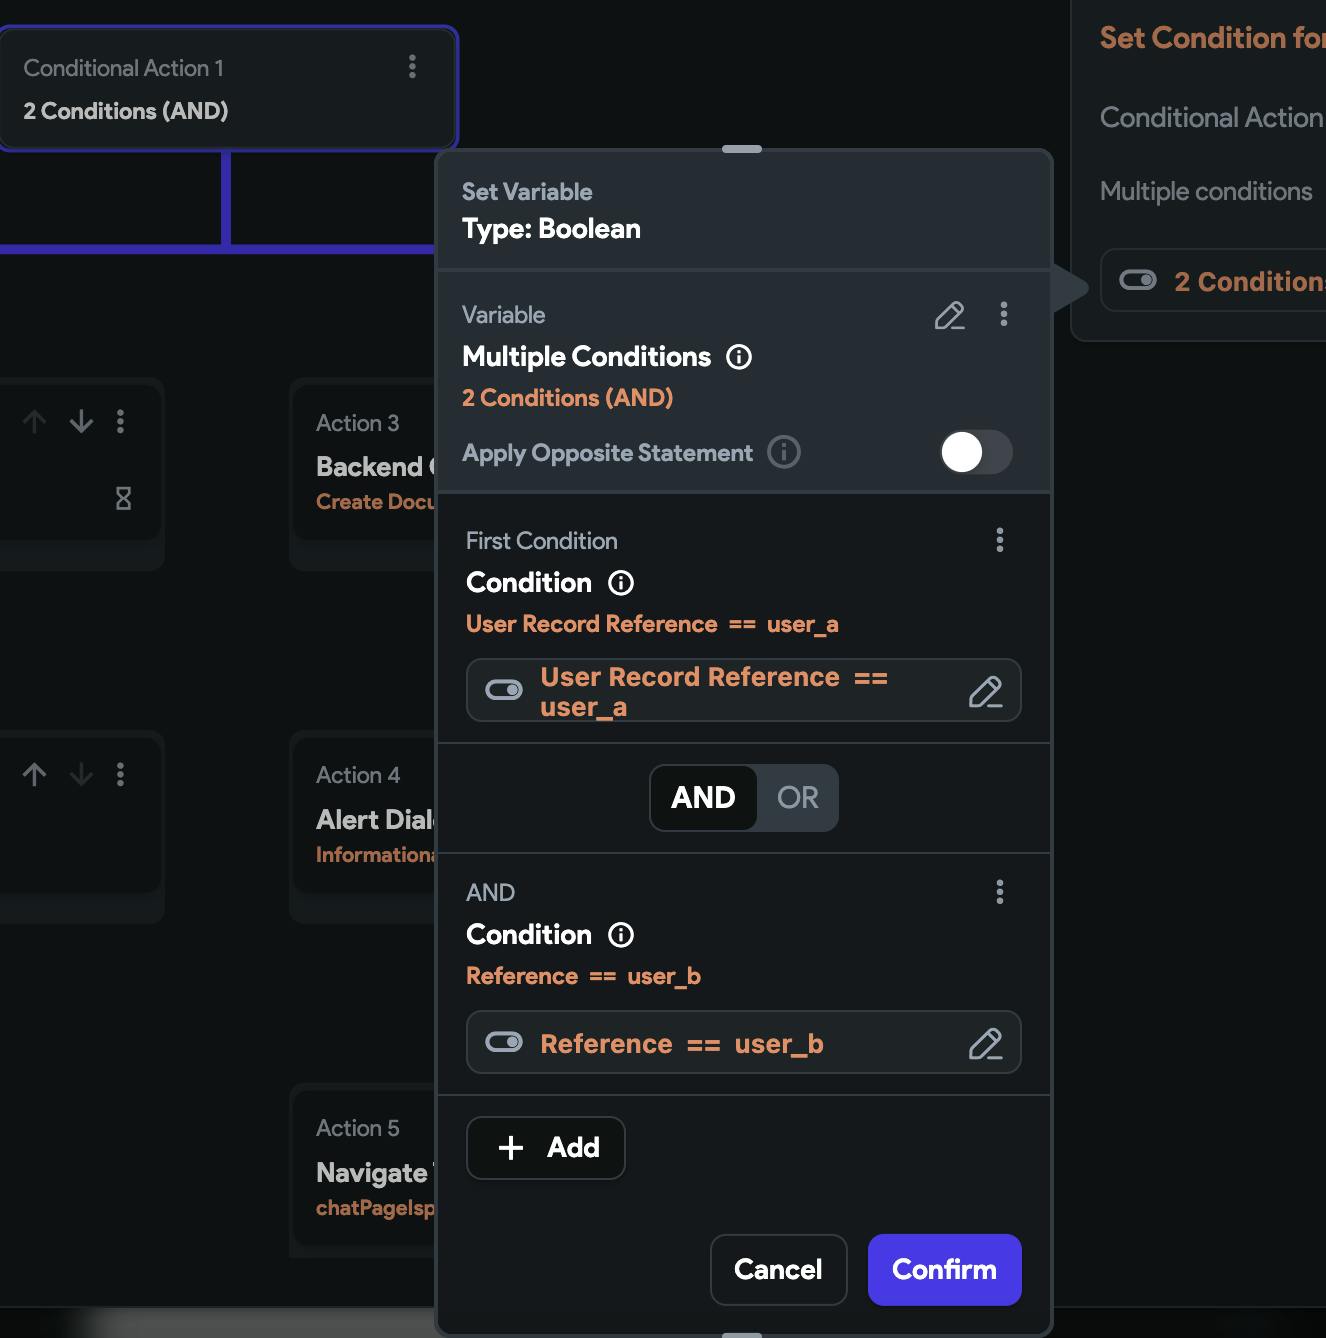Switch the operator to OR

coord(797,798)
